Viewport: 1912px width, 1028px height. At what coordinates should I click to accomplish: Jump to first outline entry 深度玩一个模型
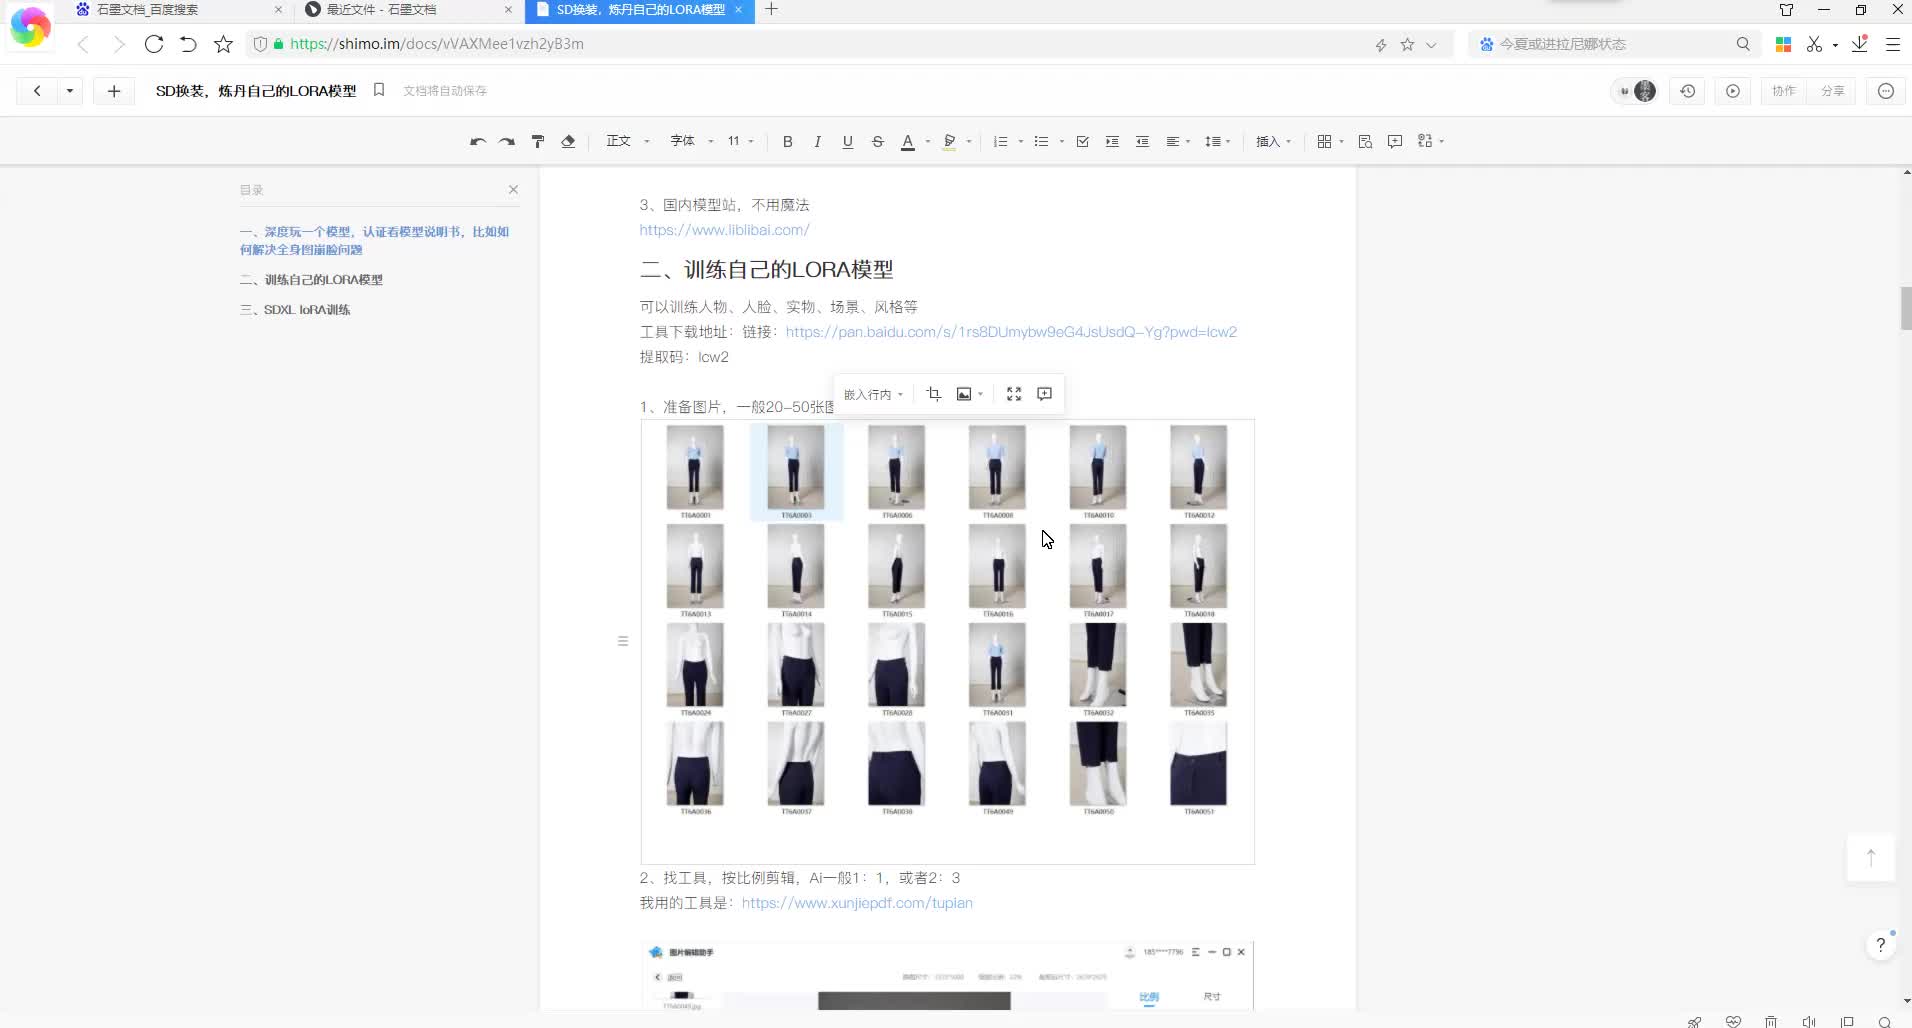pyautogui.click(x=374, y=241)
